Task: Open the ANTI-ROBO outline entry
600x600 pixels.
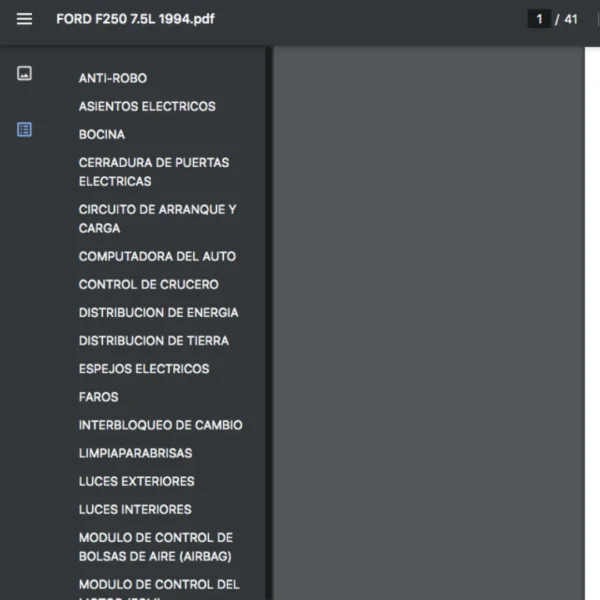Action: 113,78
